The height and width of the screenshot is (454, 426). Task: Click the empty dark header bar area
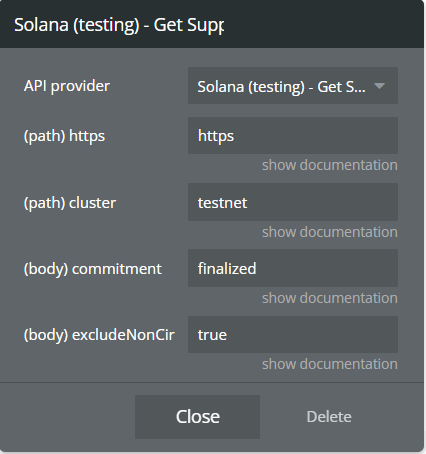pos(323,24)
